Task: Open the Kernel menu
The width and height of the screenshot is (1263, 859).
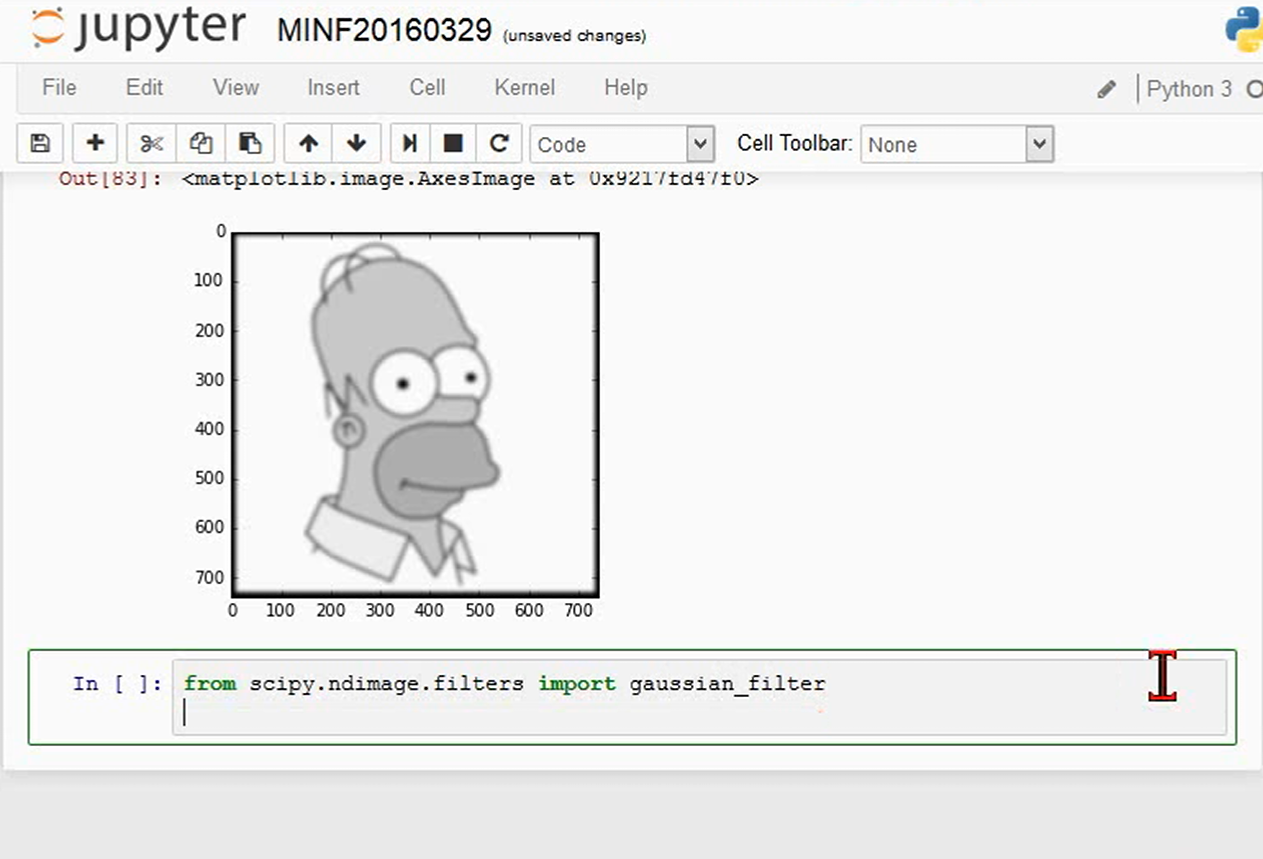Action: click(524, 88)
